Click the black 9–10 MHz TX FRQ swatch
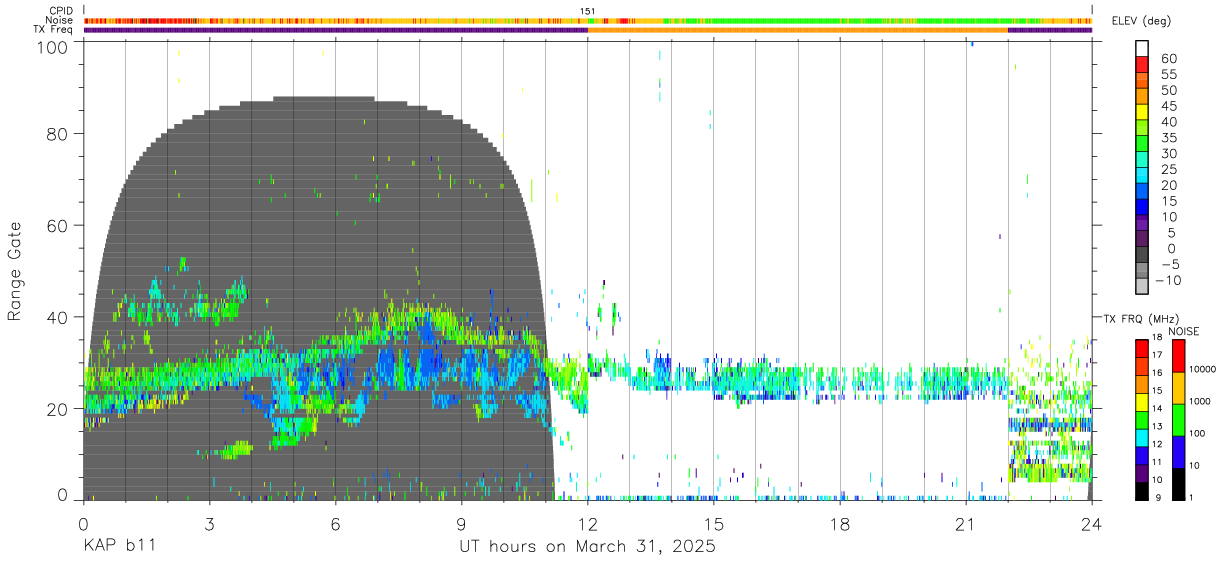Screen dimensions: 1228x567 [x=1142, y=491]
